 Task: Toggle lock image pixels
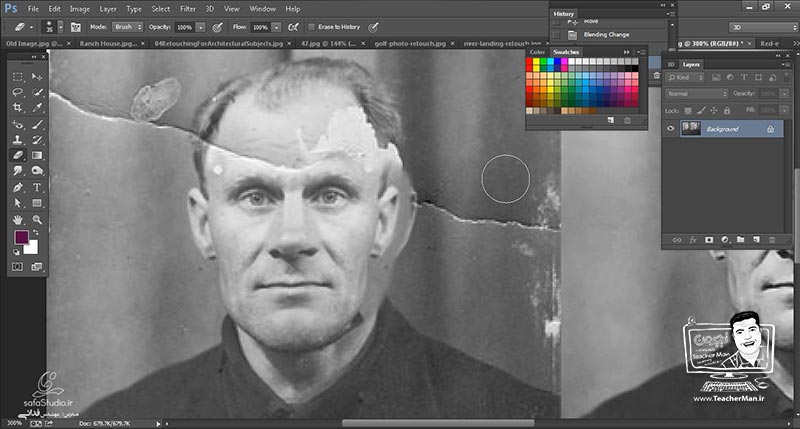(x=701, y=110)
